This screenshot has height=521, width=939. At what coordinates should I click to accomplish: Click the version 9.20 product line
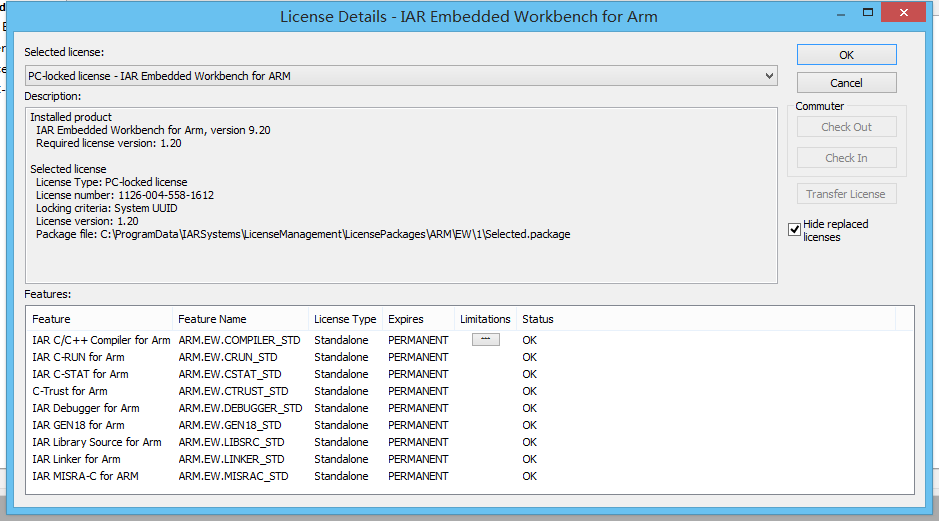point(153,130)
